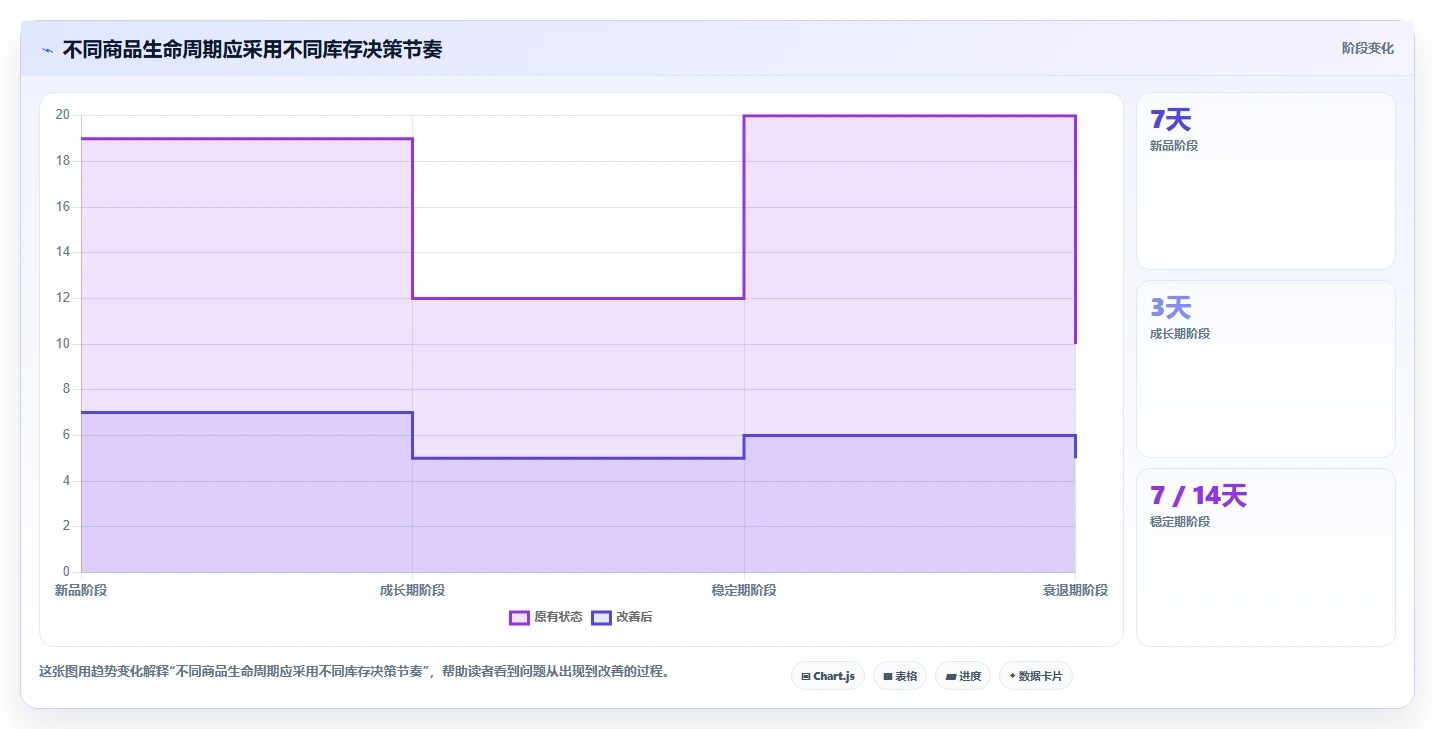Click the y-axis value 0

(66, 572)
